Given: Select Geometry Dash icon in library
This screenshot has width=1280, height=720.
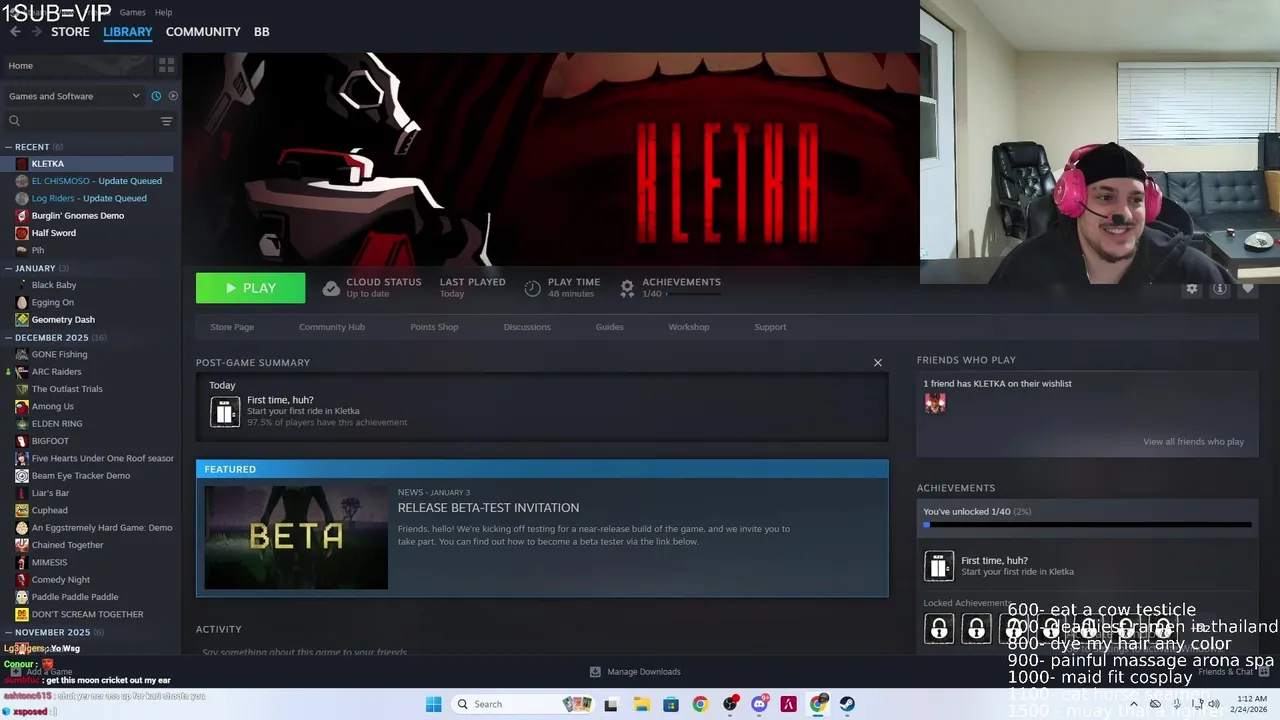Looking at the screenshot, I should click(22, 320).
